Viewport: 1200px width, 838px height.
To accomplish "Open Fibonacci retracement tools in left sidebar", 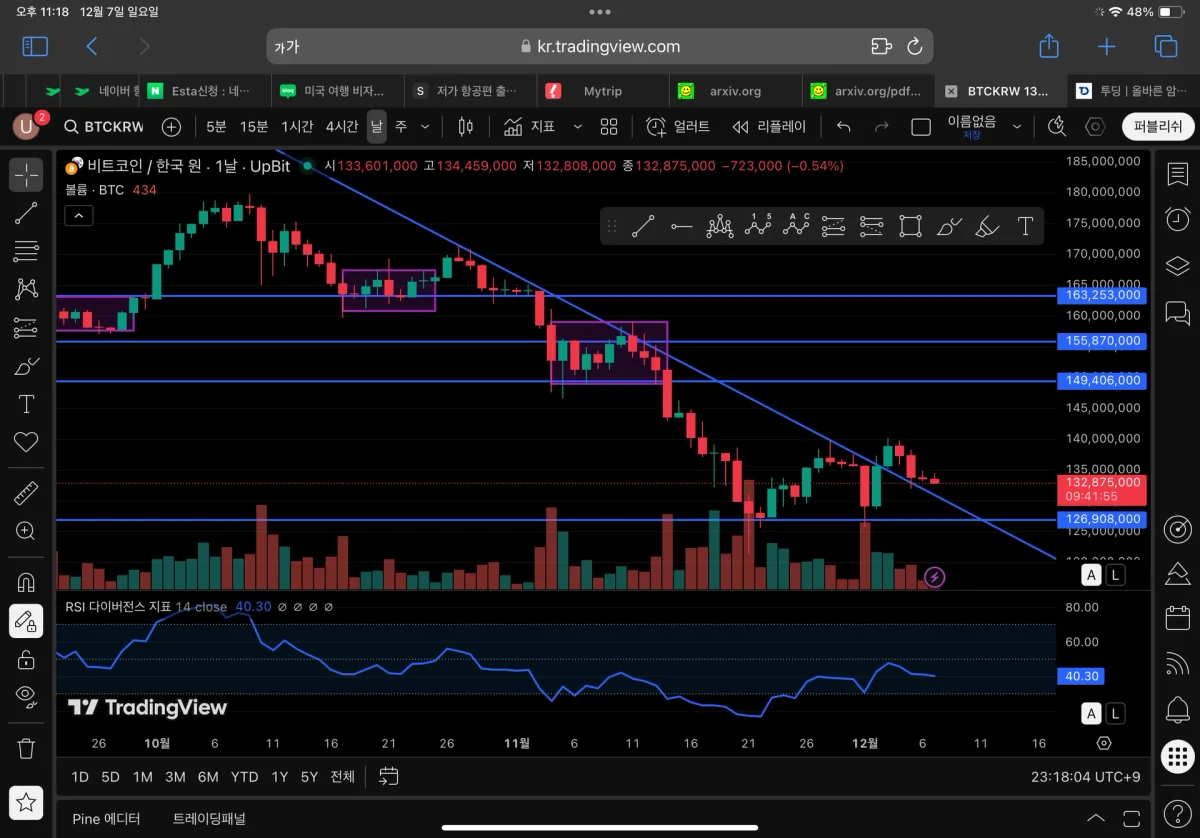I will point(26,251).
